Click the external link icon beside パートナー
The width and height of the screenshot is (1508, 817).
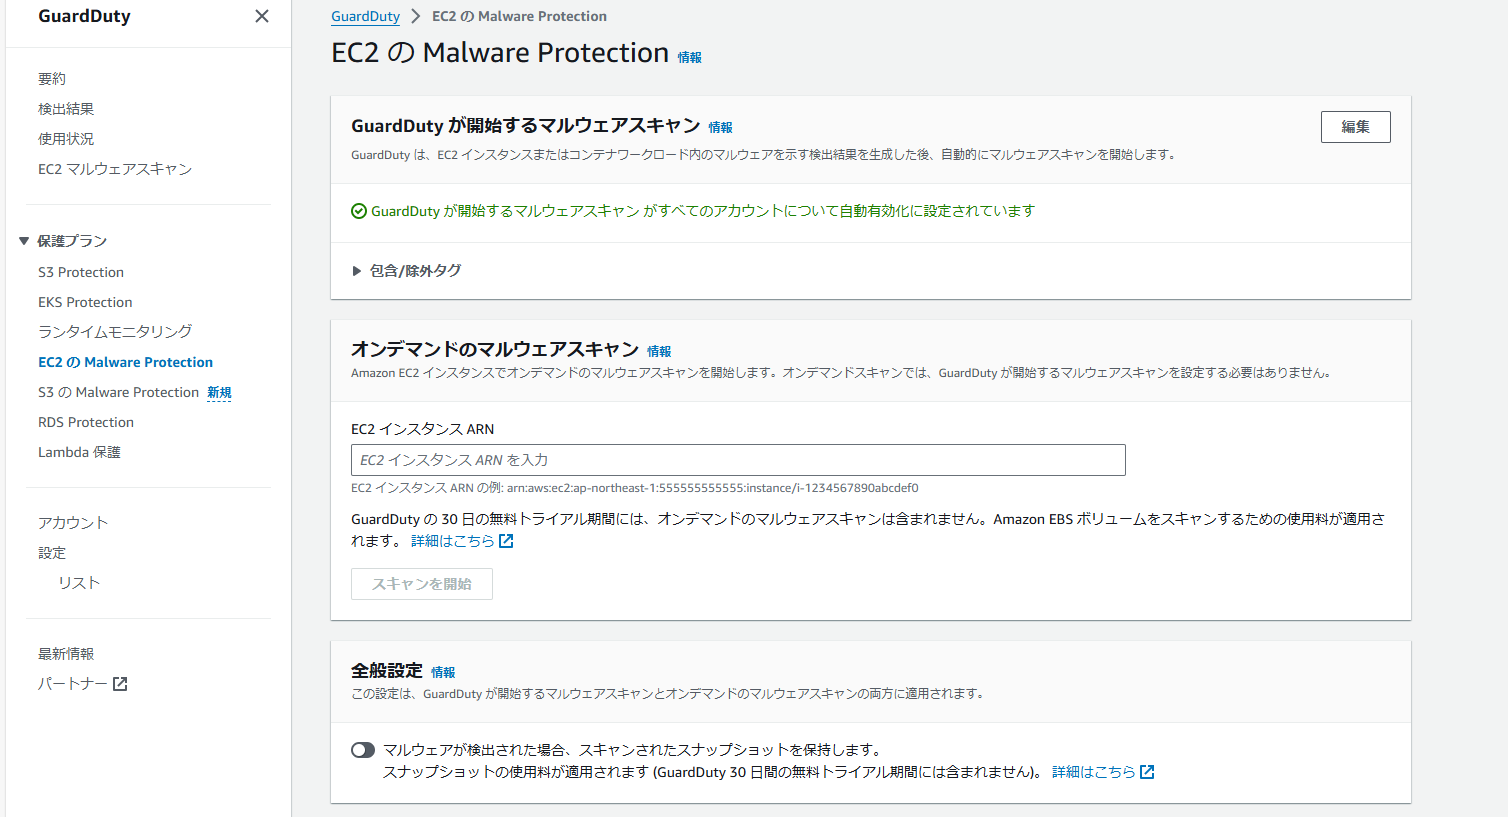(x=120, y=683)
